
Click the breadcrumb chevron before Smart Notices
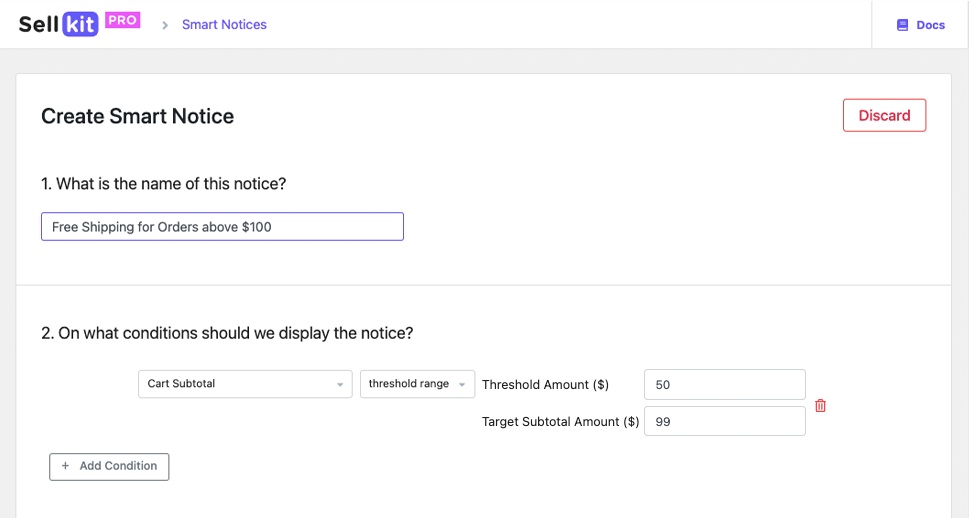click(165, 25)
